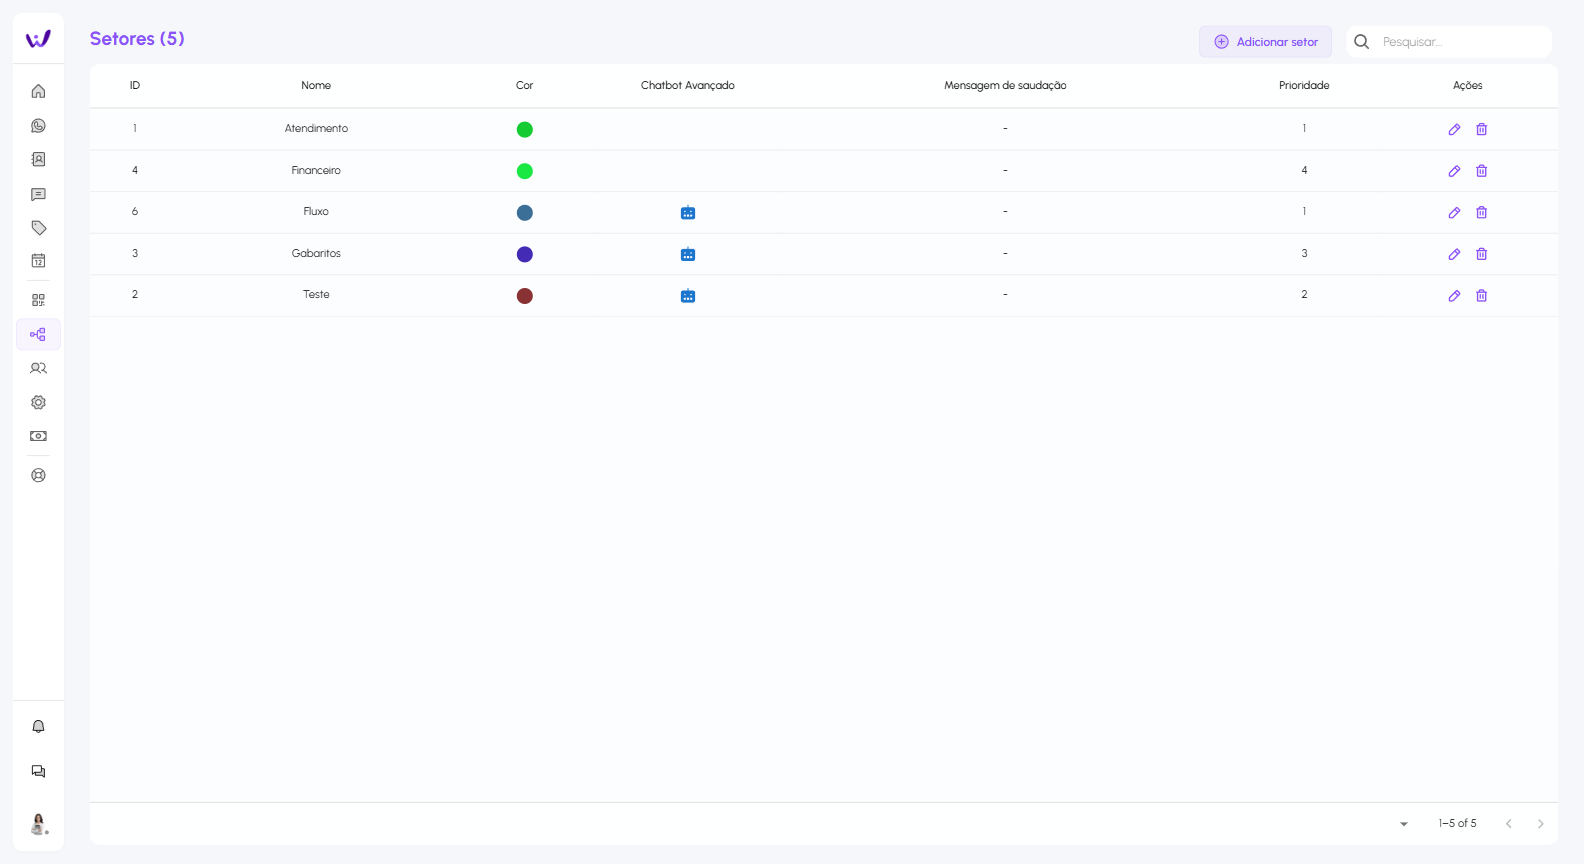Open the contacts book icon in sidebar
Viewport: 1584px width, 864px height.
click(x=38, y=160)
